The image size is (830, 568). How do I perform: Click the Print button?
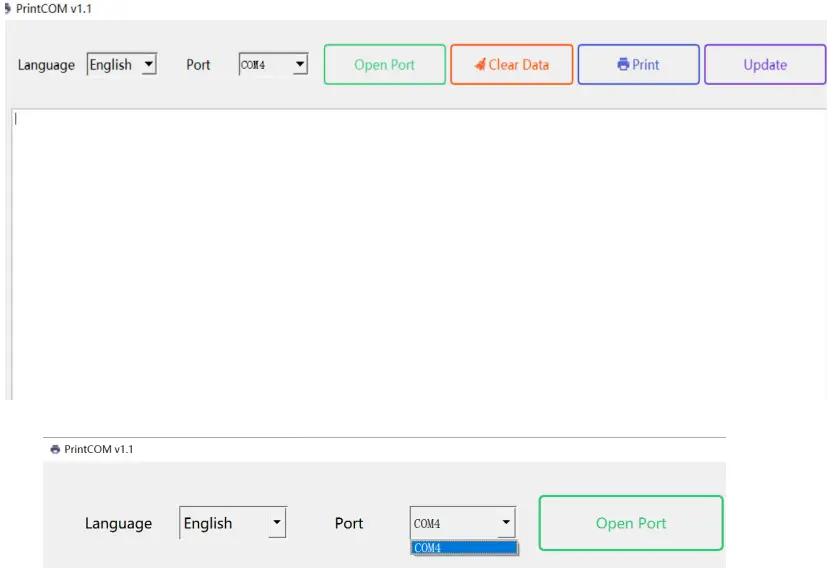coord(638,65)
